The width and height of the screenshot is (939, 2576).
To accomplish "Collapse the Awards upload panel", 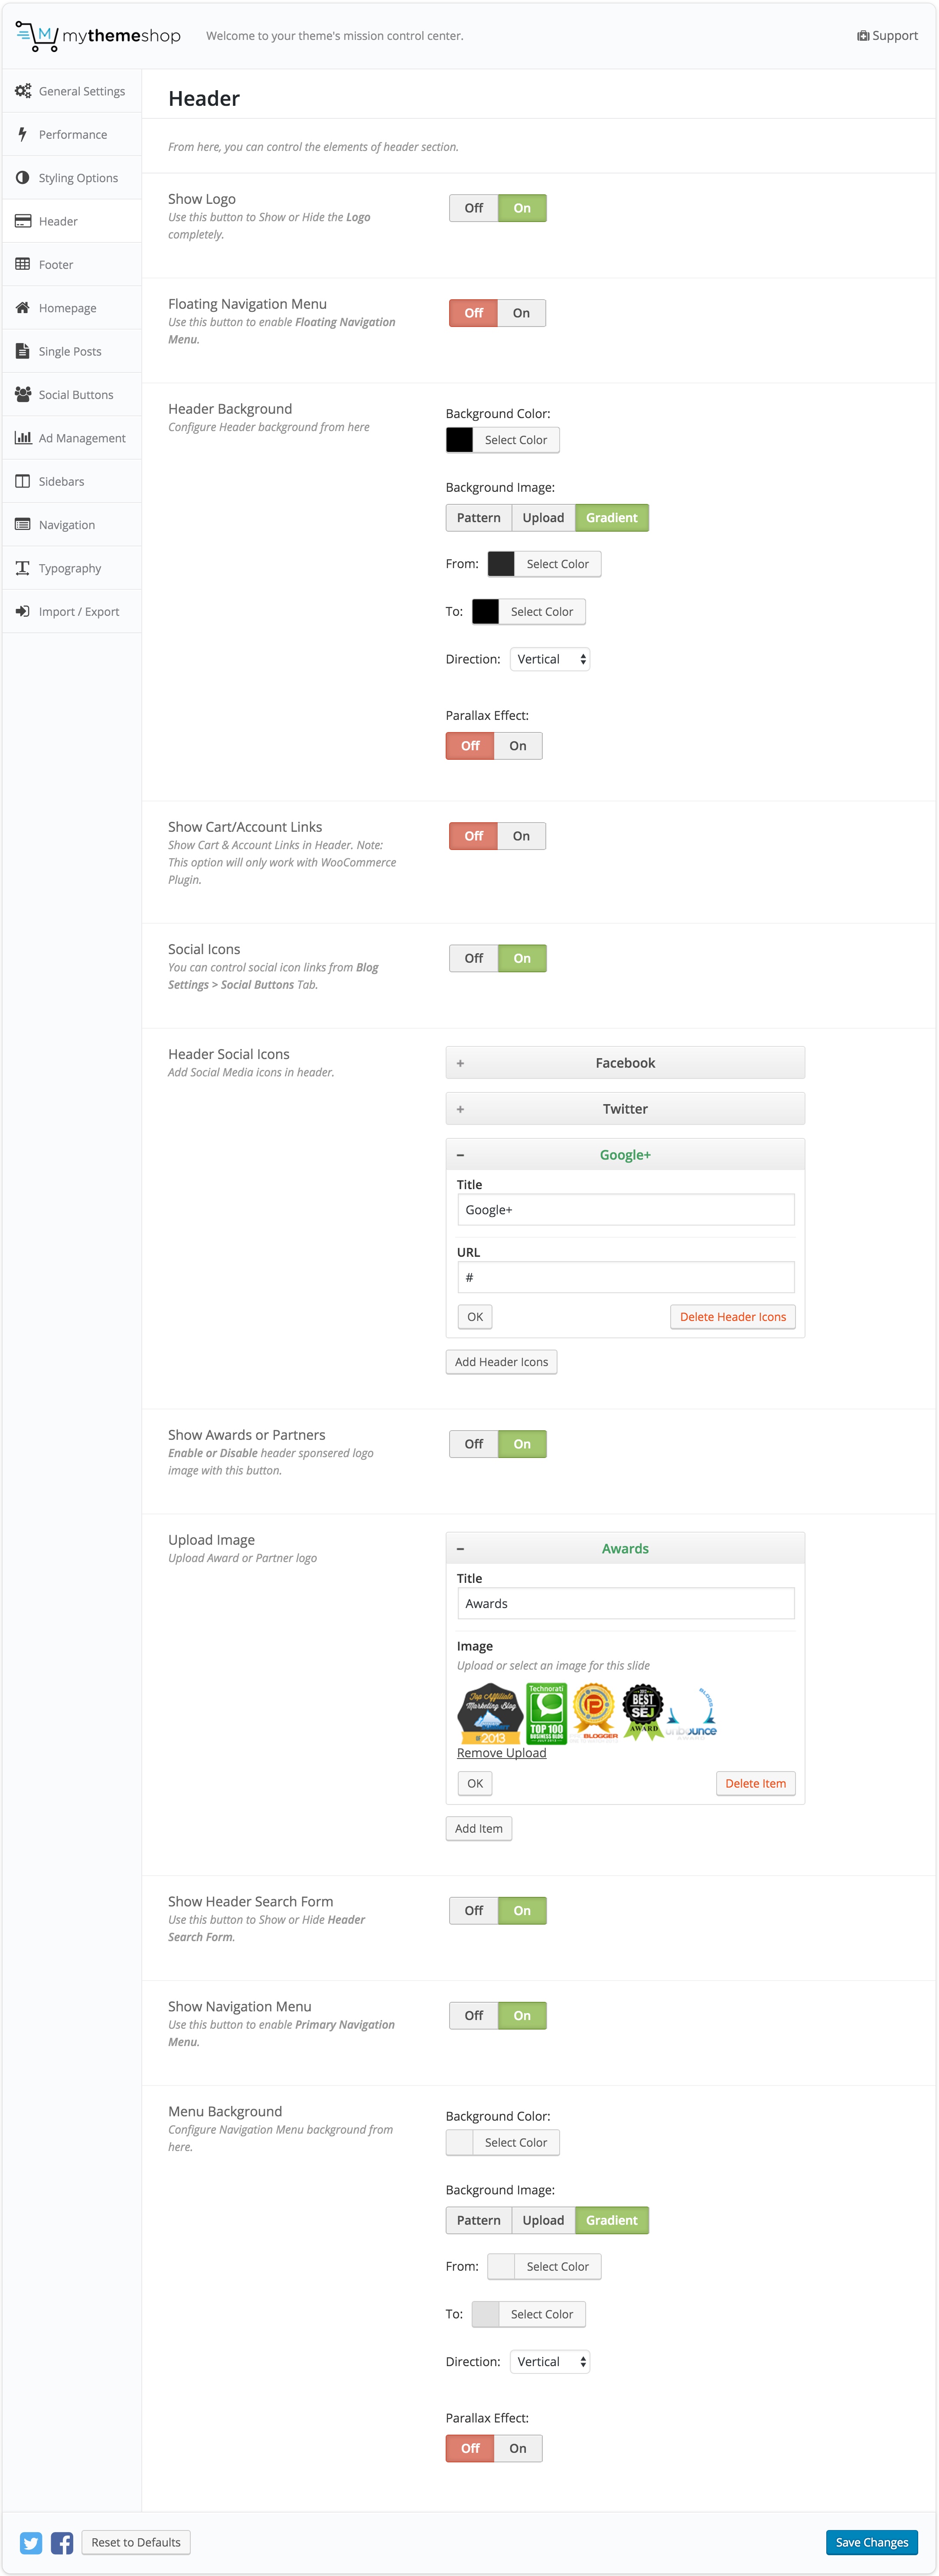I will [x=625, y=1548].
